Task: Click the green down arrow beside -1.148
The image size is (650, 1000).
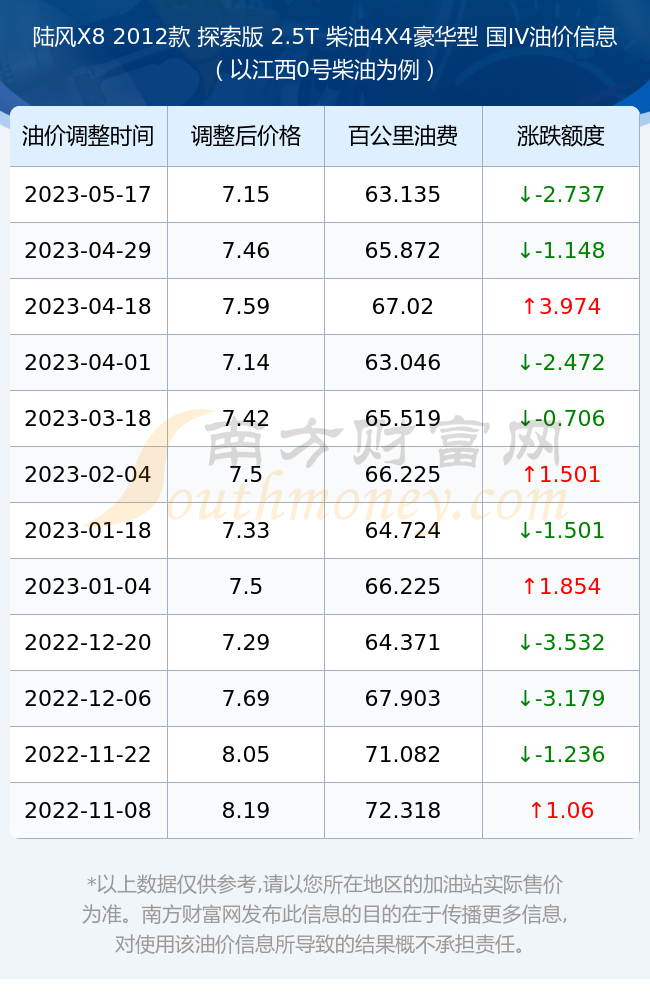Action: pyautogui.click(x=525, y=251)
